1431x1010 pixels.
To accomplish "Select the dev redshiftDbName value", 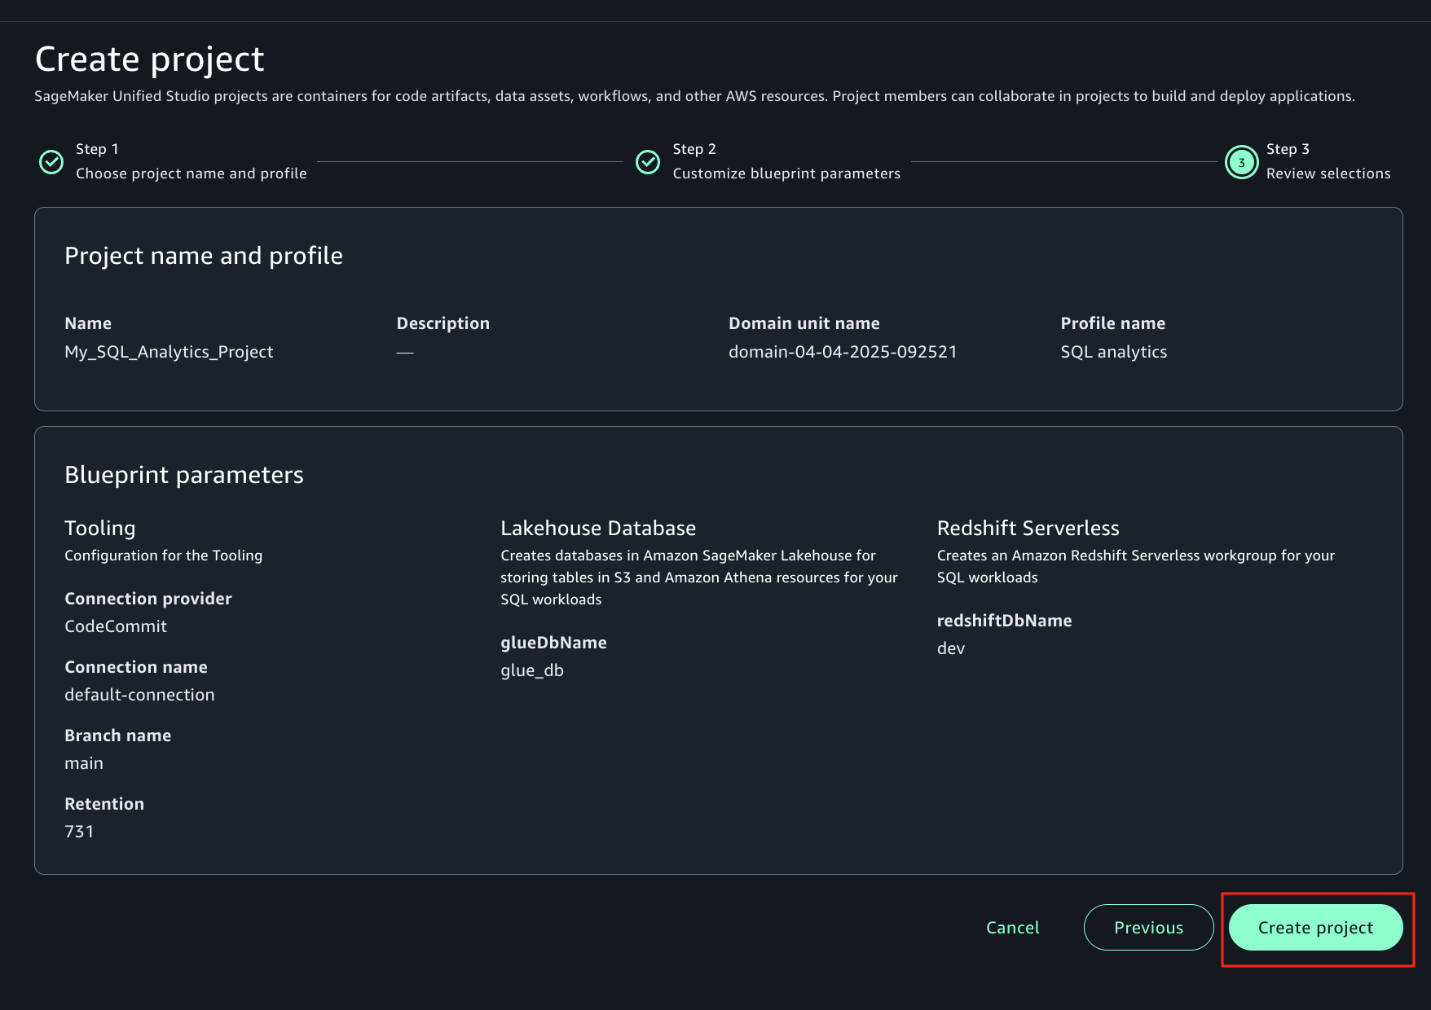I will tap(950, 648).
